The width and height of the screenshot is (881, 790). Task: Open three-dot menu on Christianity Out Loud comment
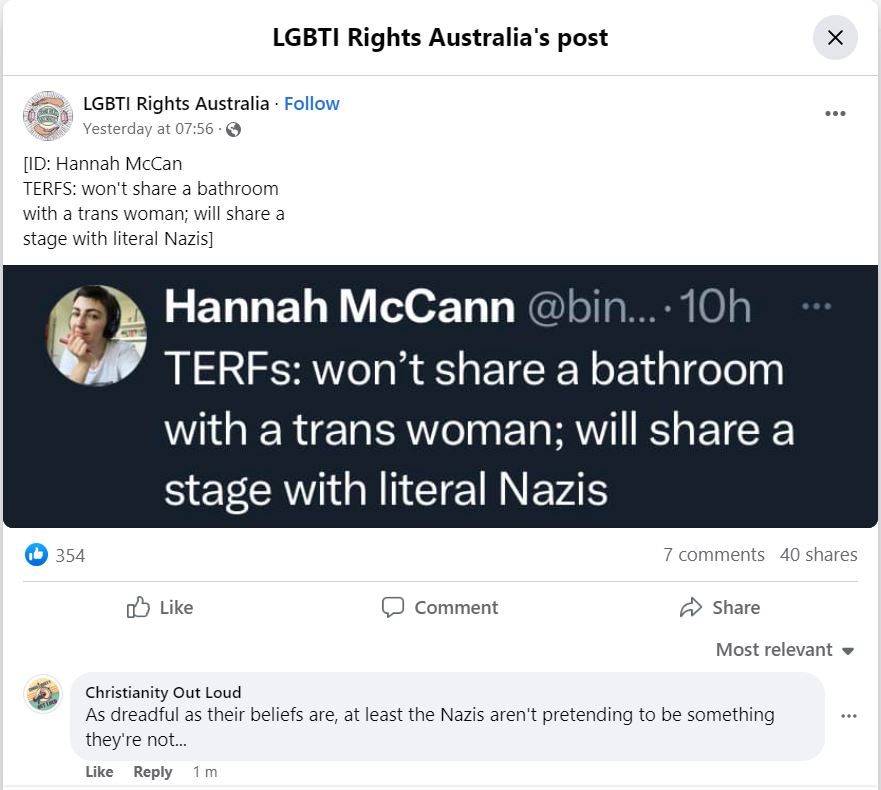click(848, 716)
